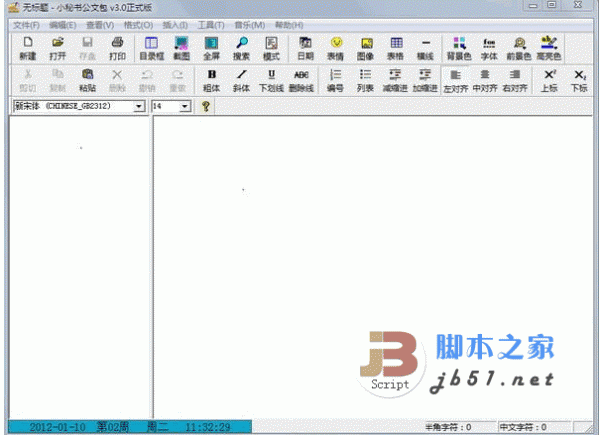600x435 pixels.
Task: Open the 查看(V) menu
Action: pyautogui.click(x=100, y=25)
